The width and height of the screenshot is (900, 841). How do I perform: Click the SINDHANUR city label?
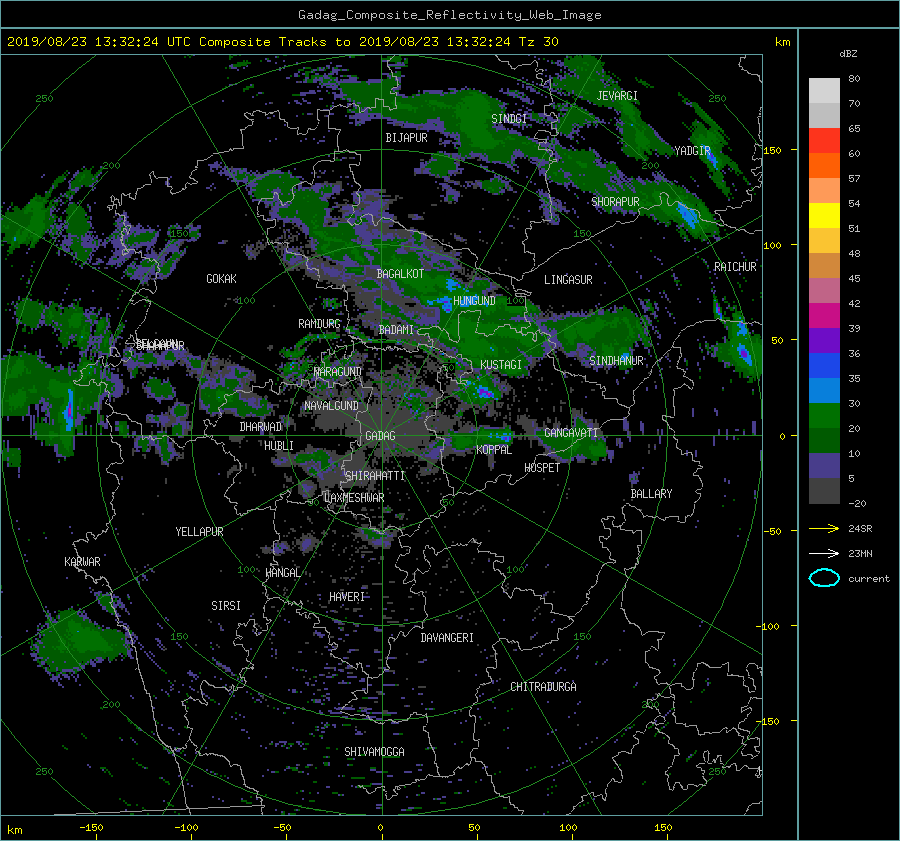[616, 361]
